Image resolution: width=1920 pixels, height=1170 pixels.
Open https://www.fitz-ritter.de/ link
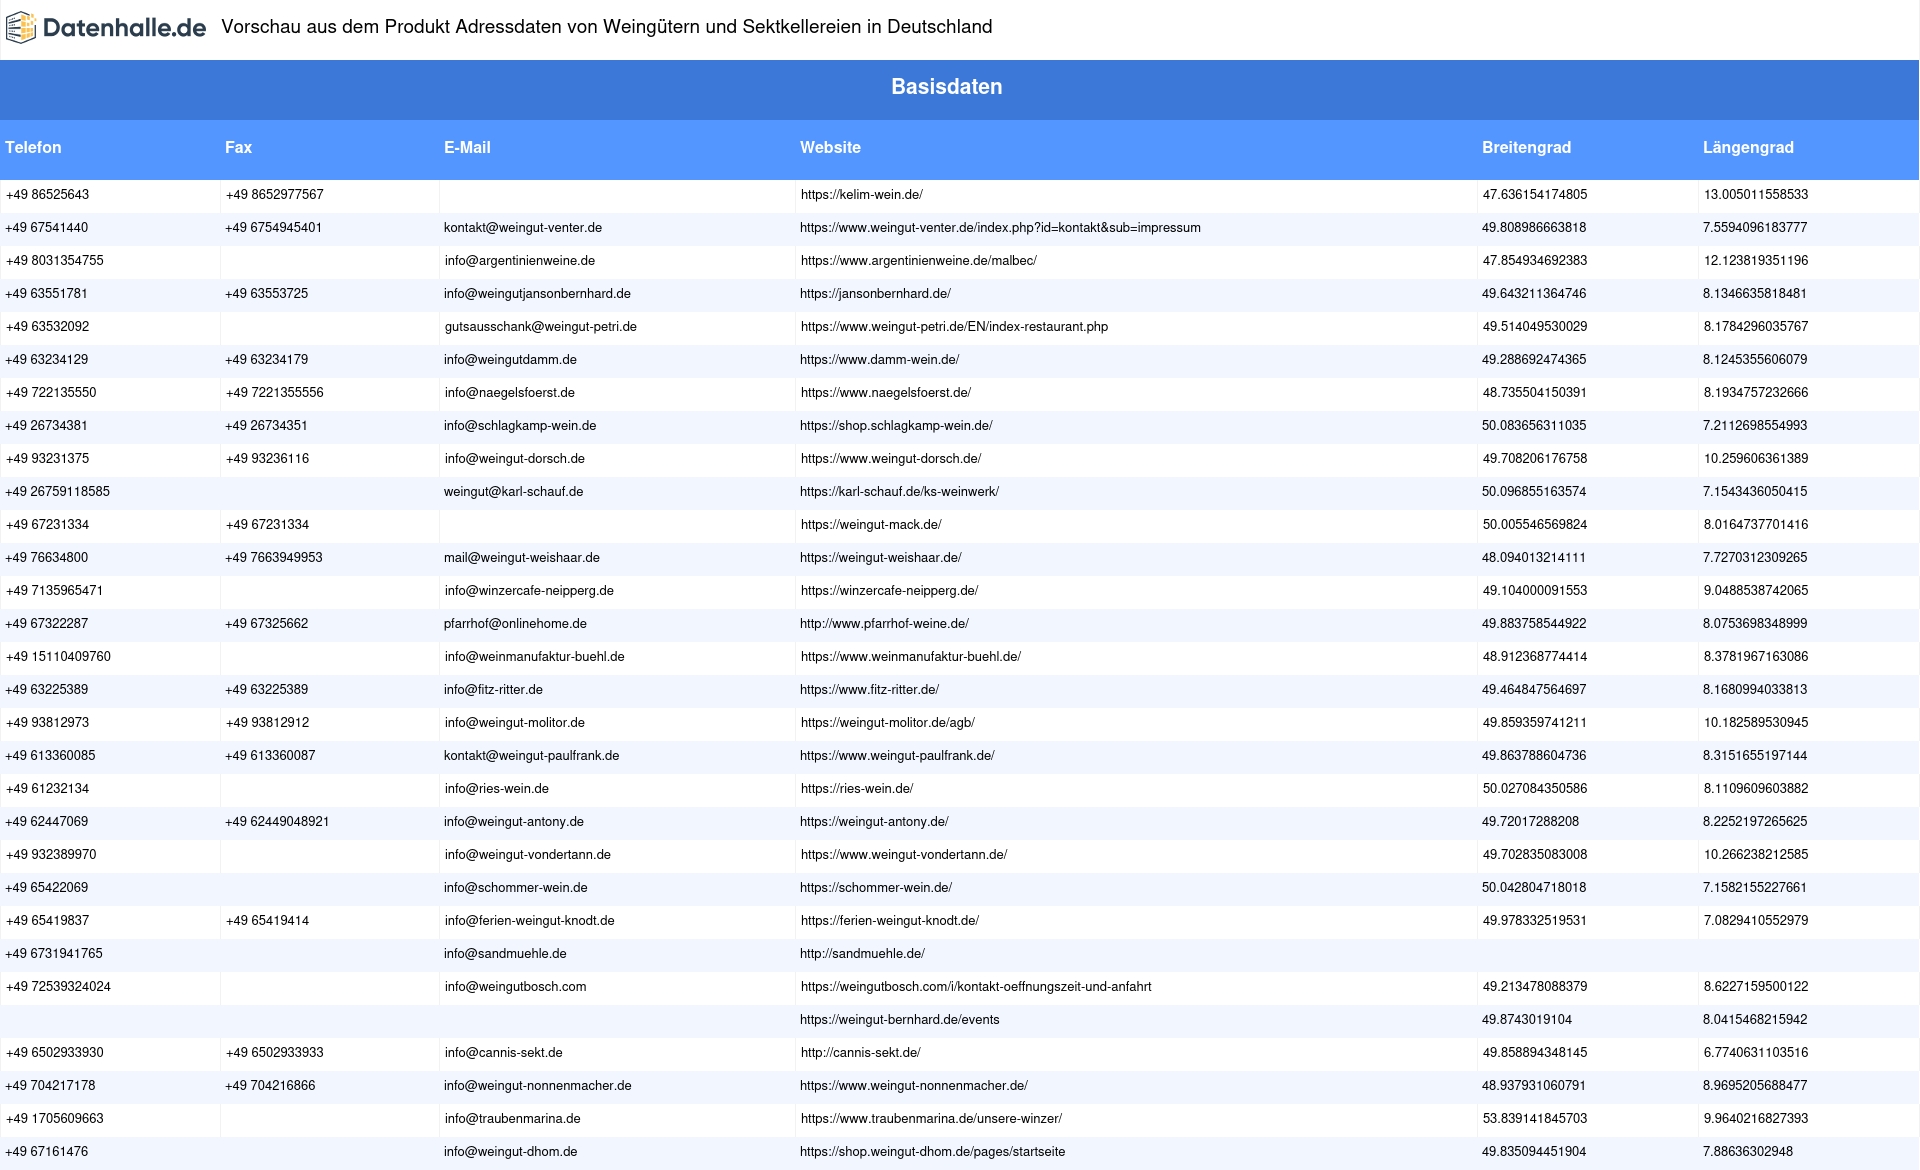(x=869, y=690)
